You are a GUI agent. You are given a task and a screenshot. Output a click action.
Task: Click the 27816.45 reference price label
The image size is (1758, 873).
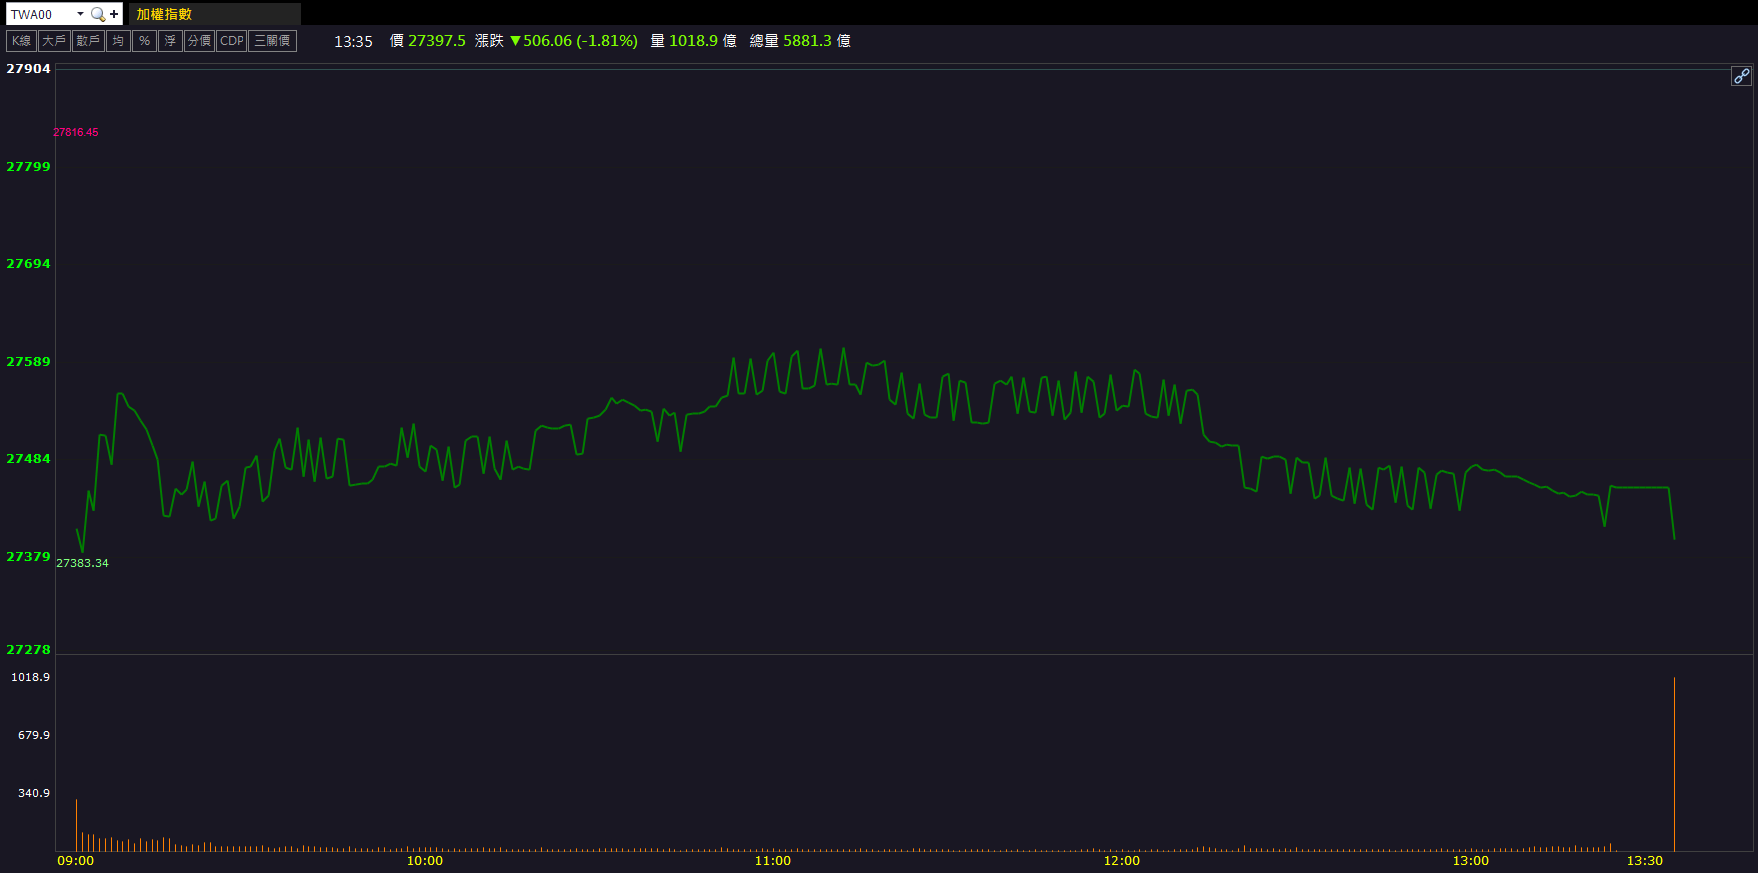point(76,132)
